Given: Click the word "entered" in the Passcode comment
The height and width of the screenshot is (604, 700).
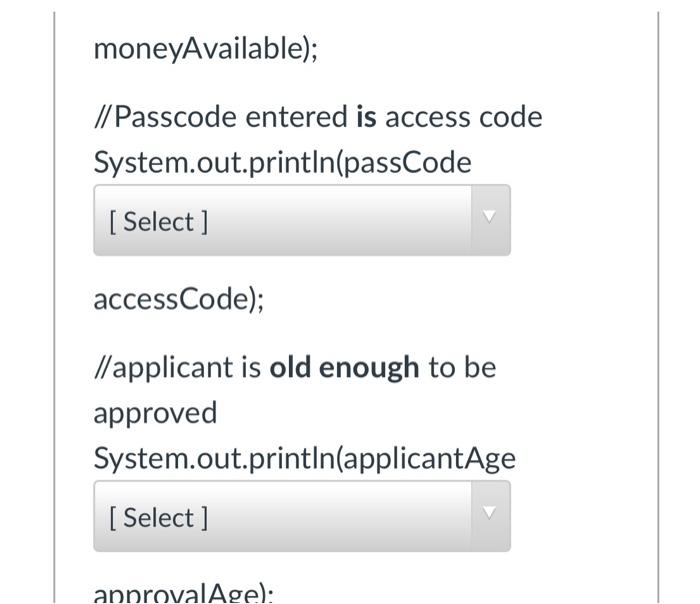Looking at the screenshot, I should point(296,117).
